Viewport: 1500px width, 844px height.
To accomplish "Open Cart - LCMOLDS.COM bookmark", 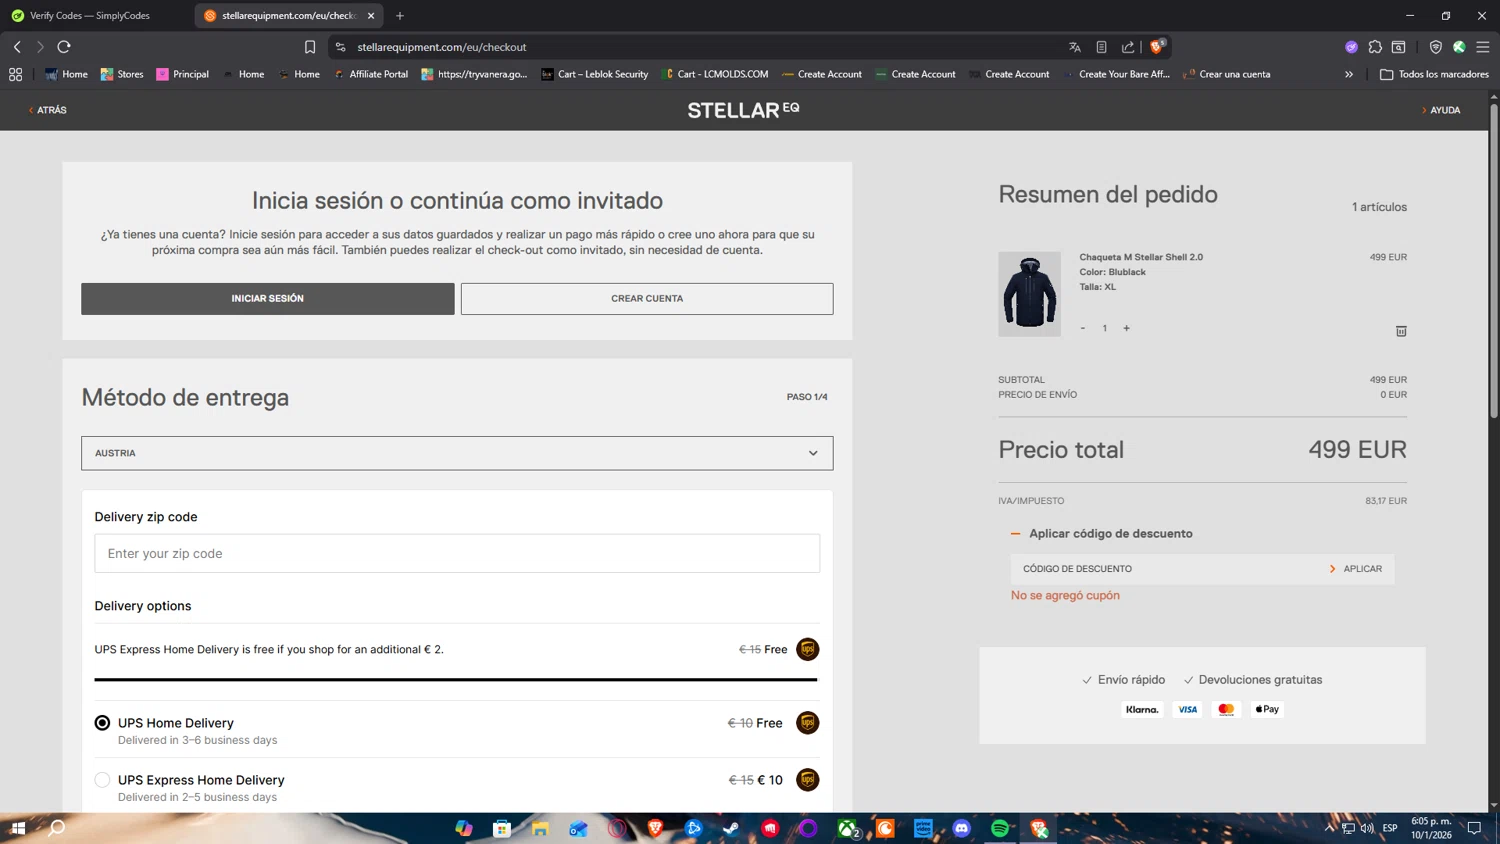I will pos(715,74).
